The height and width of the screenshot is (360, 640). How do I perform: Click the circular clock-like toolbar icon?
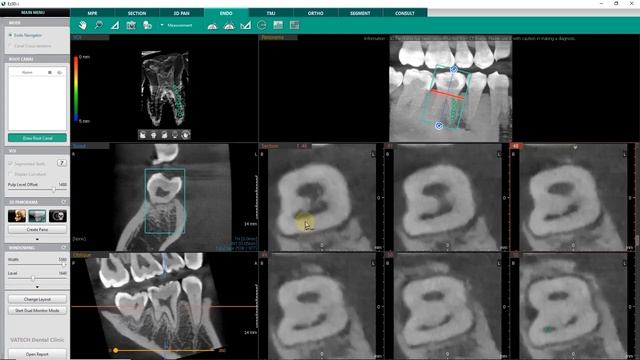[x=262, y=25]
